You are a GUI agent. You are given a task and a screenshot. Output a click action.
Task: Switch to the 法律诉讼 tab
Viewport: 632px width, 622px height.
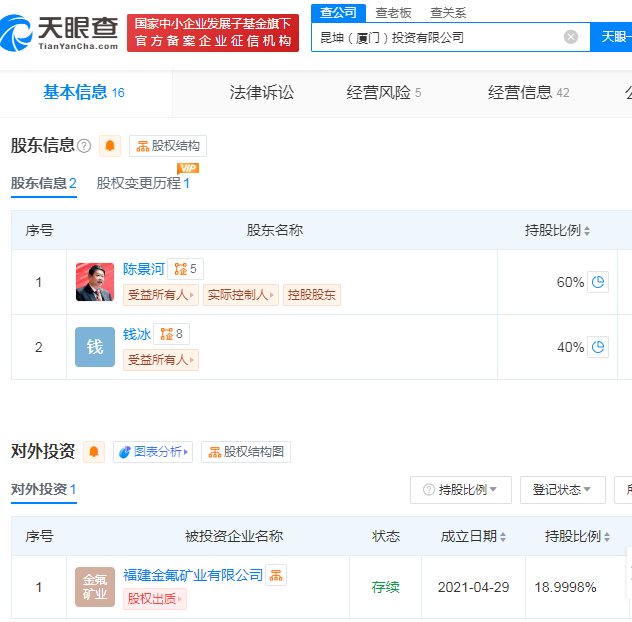coord(262,92)
